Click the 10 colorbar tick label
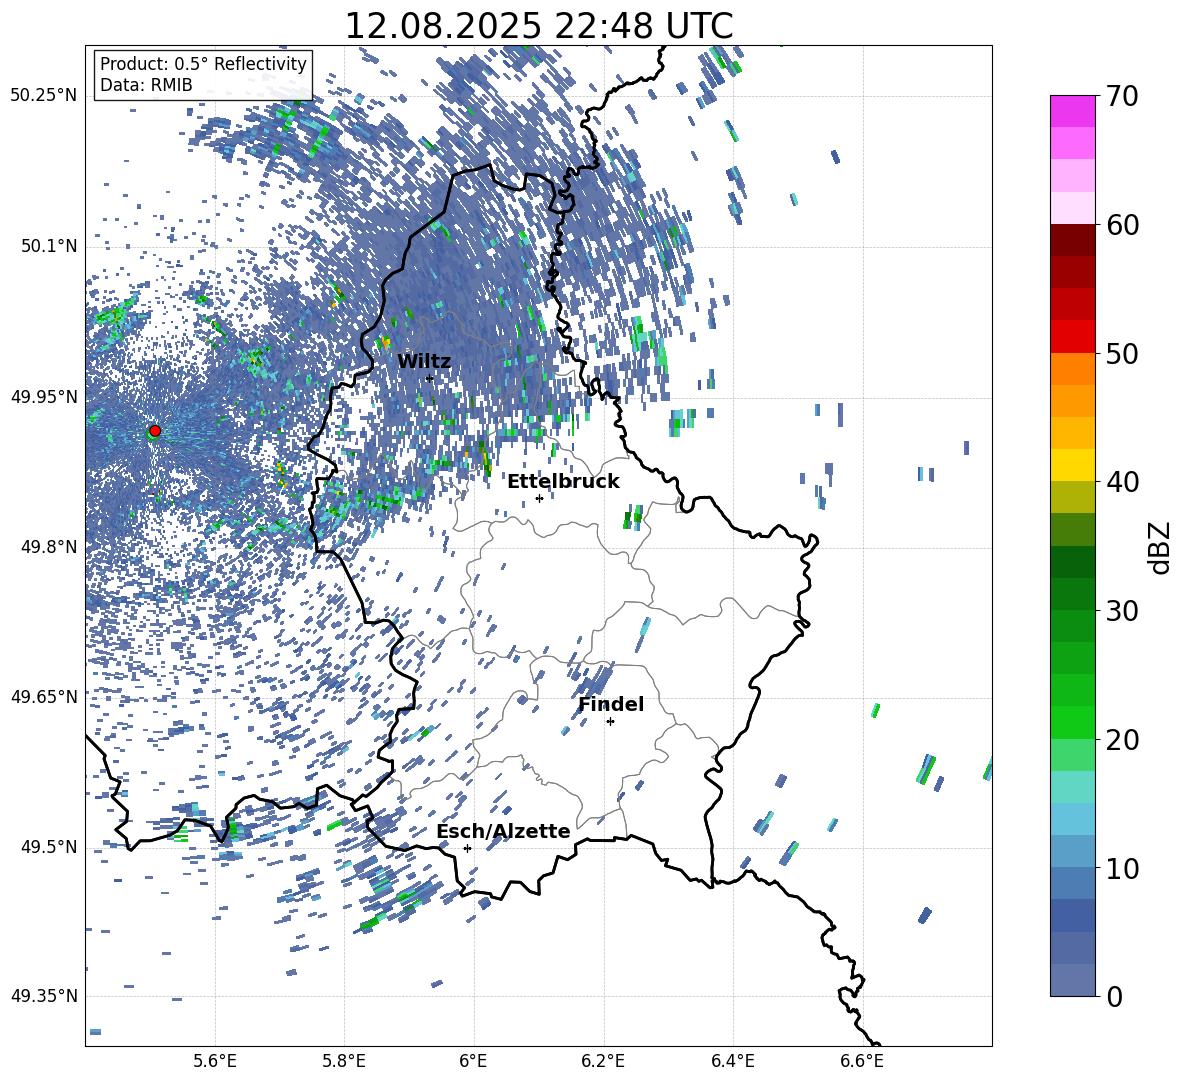This screenshot has height=1081, width=1184. (1122, 868)
